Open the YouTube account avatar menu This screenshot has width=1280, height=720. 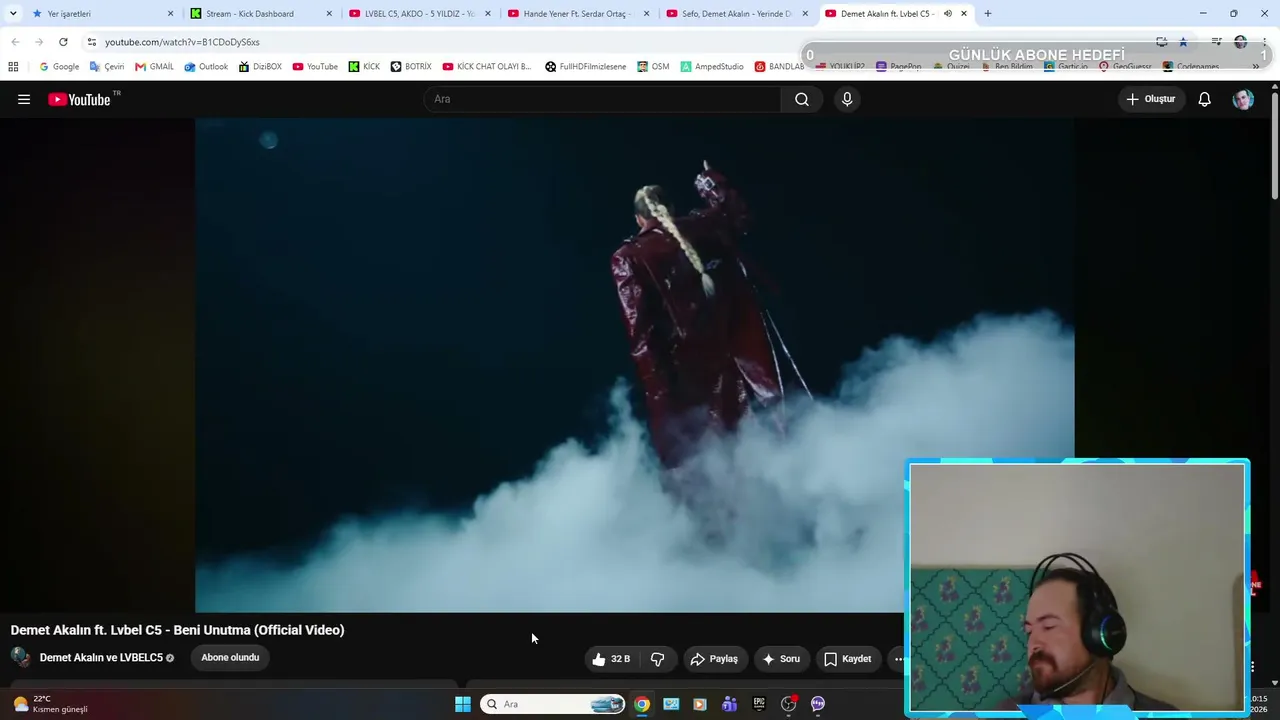click(1243, 99)
